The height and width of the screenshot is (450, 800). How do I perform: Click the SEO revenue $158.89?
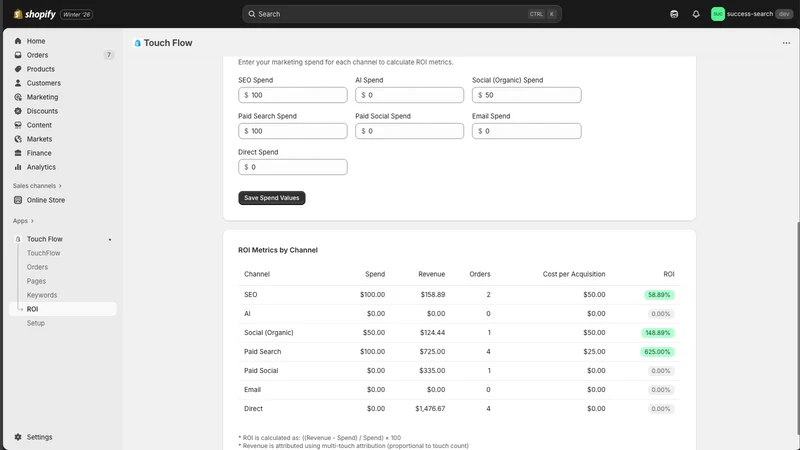pyautogui.click(x=433, y=295)
